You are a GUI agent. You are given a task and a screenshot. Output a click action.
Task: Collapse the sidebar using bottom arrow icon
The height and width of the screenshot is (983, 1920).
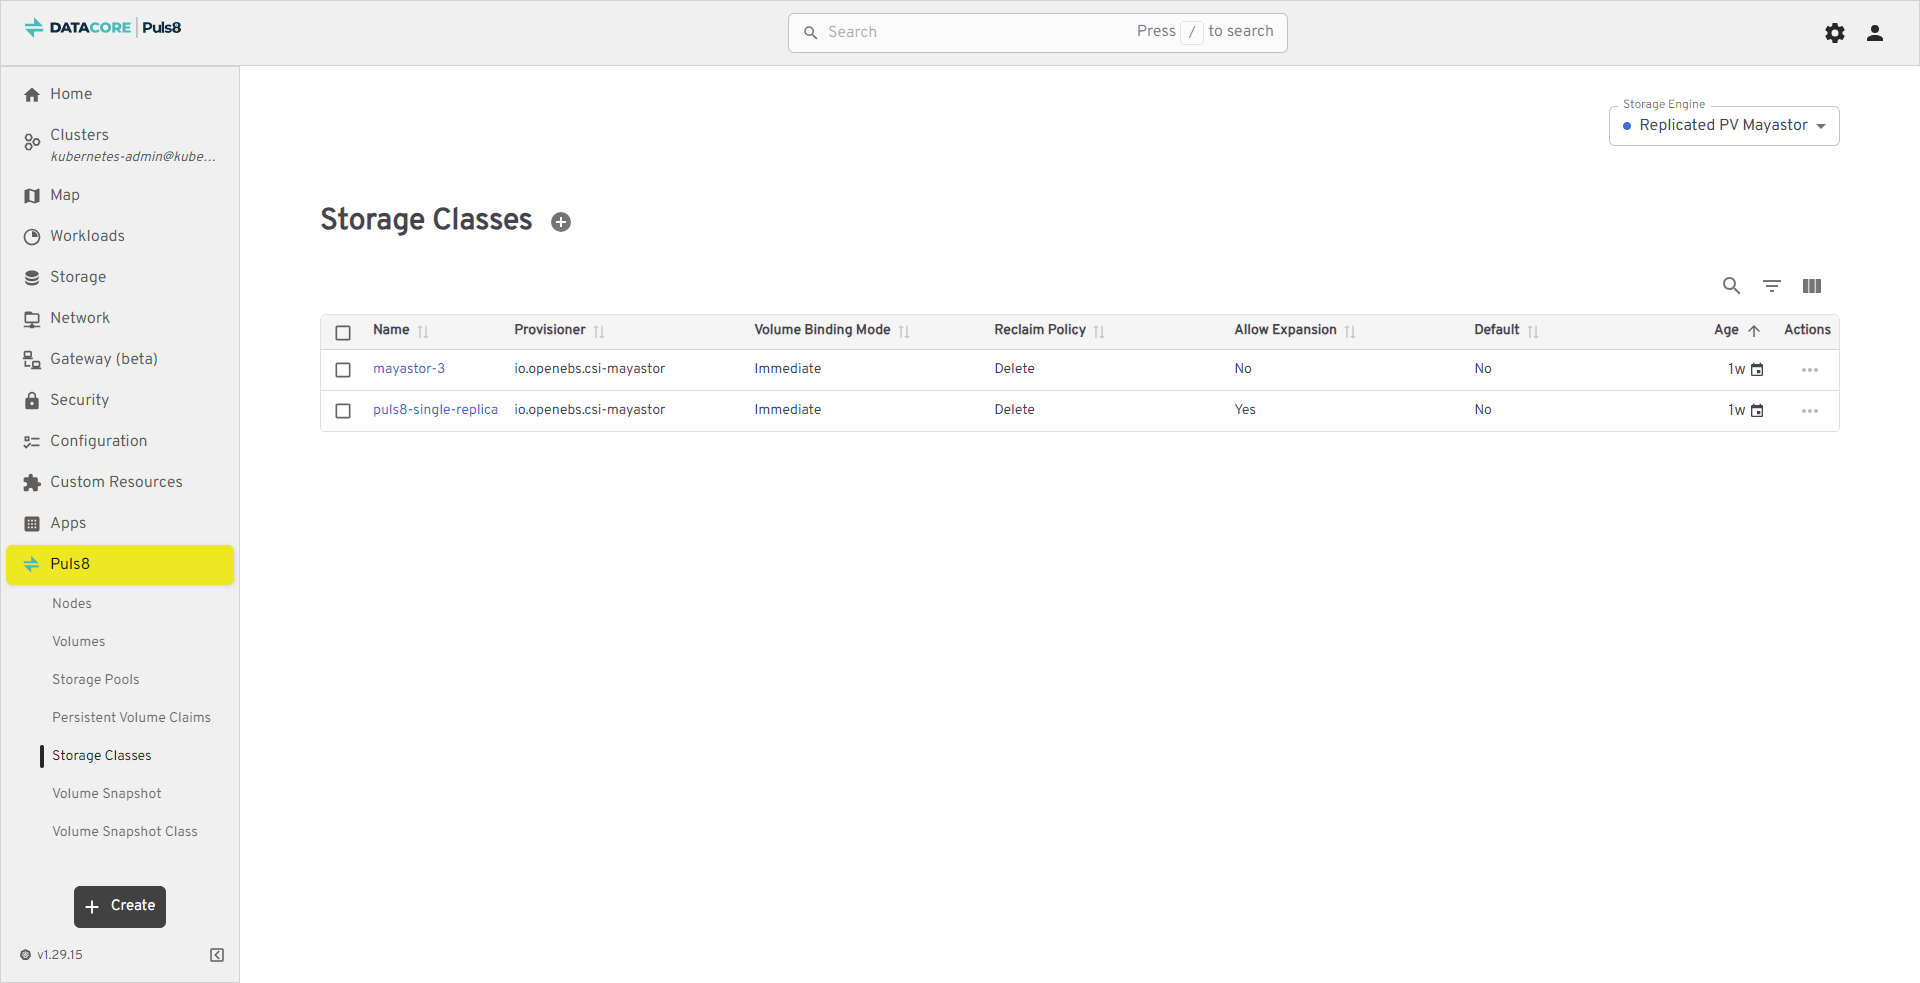(x=217, y=955)
